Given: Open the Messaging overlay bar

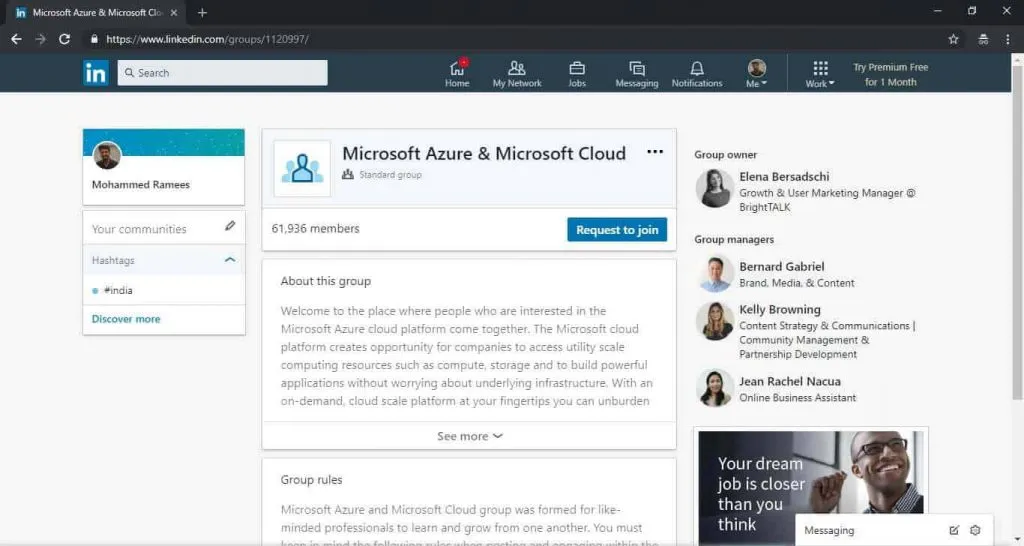Looking at the screenshot, I should 894,530.
